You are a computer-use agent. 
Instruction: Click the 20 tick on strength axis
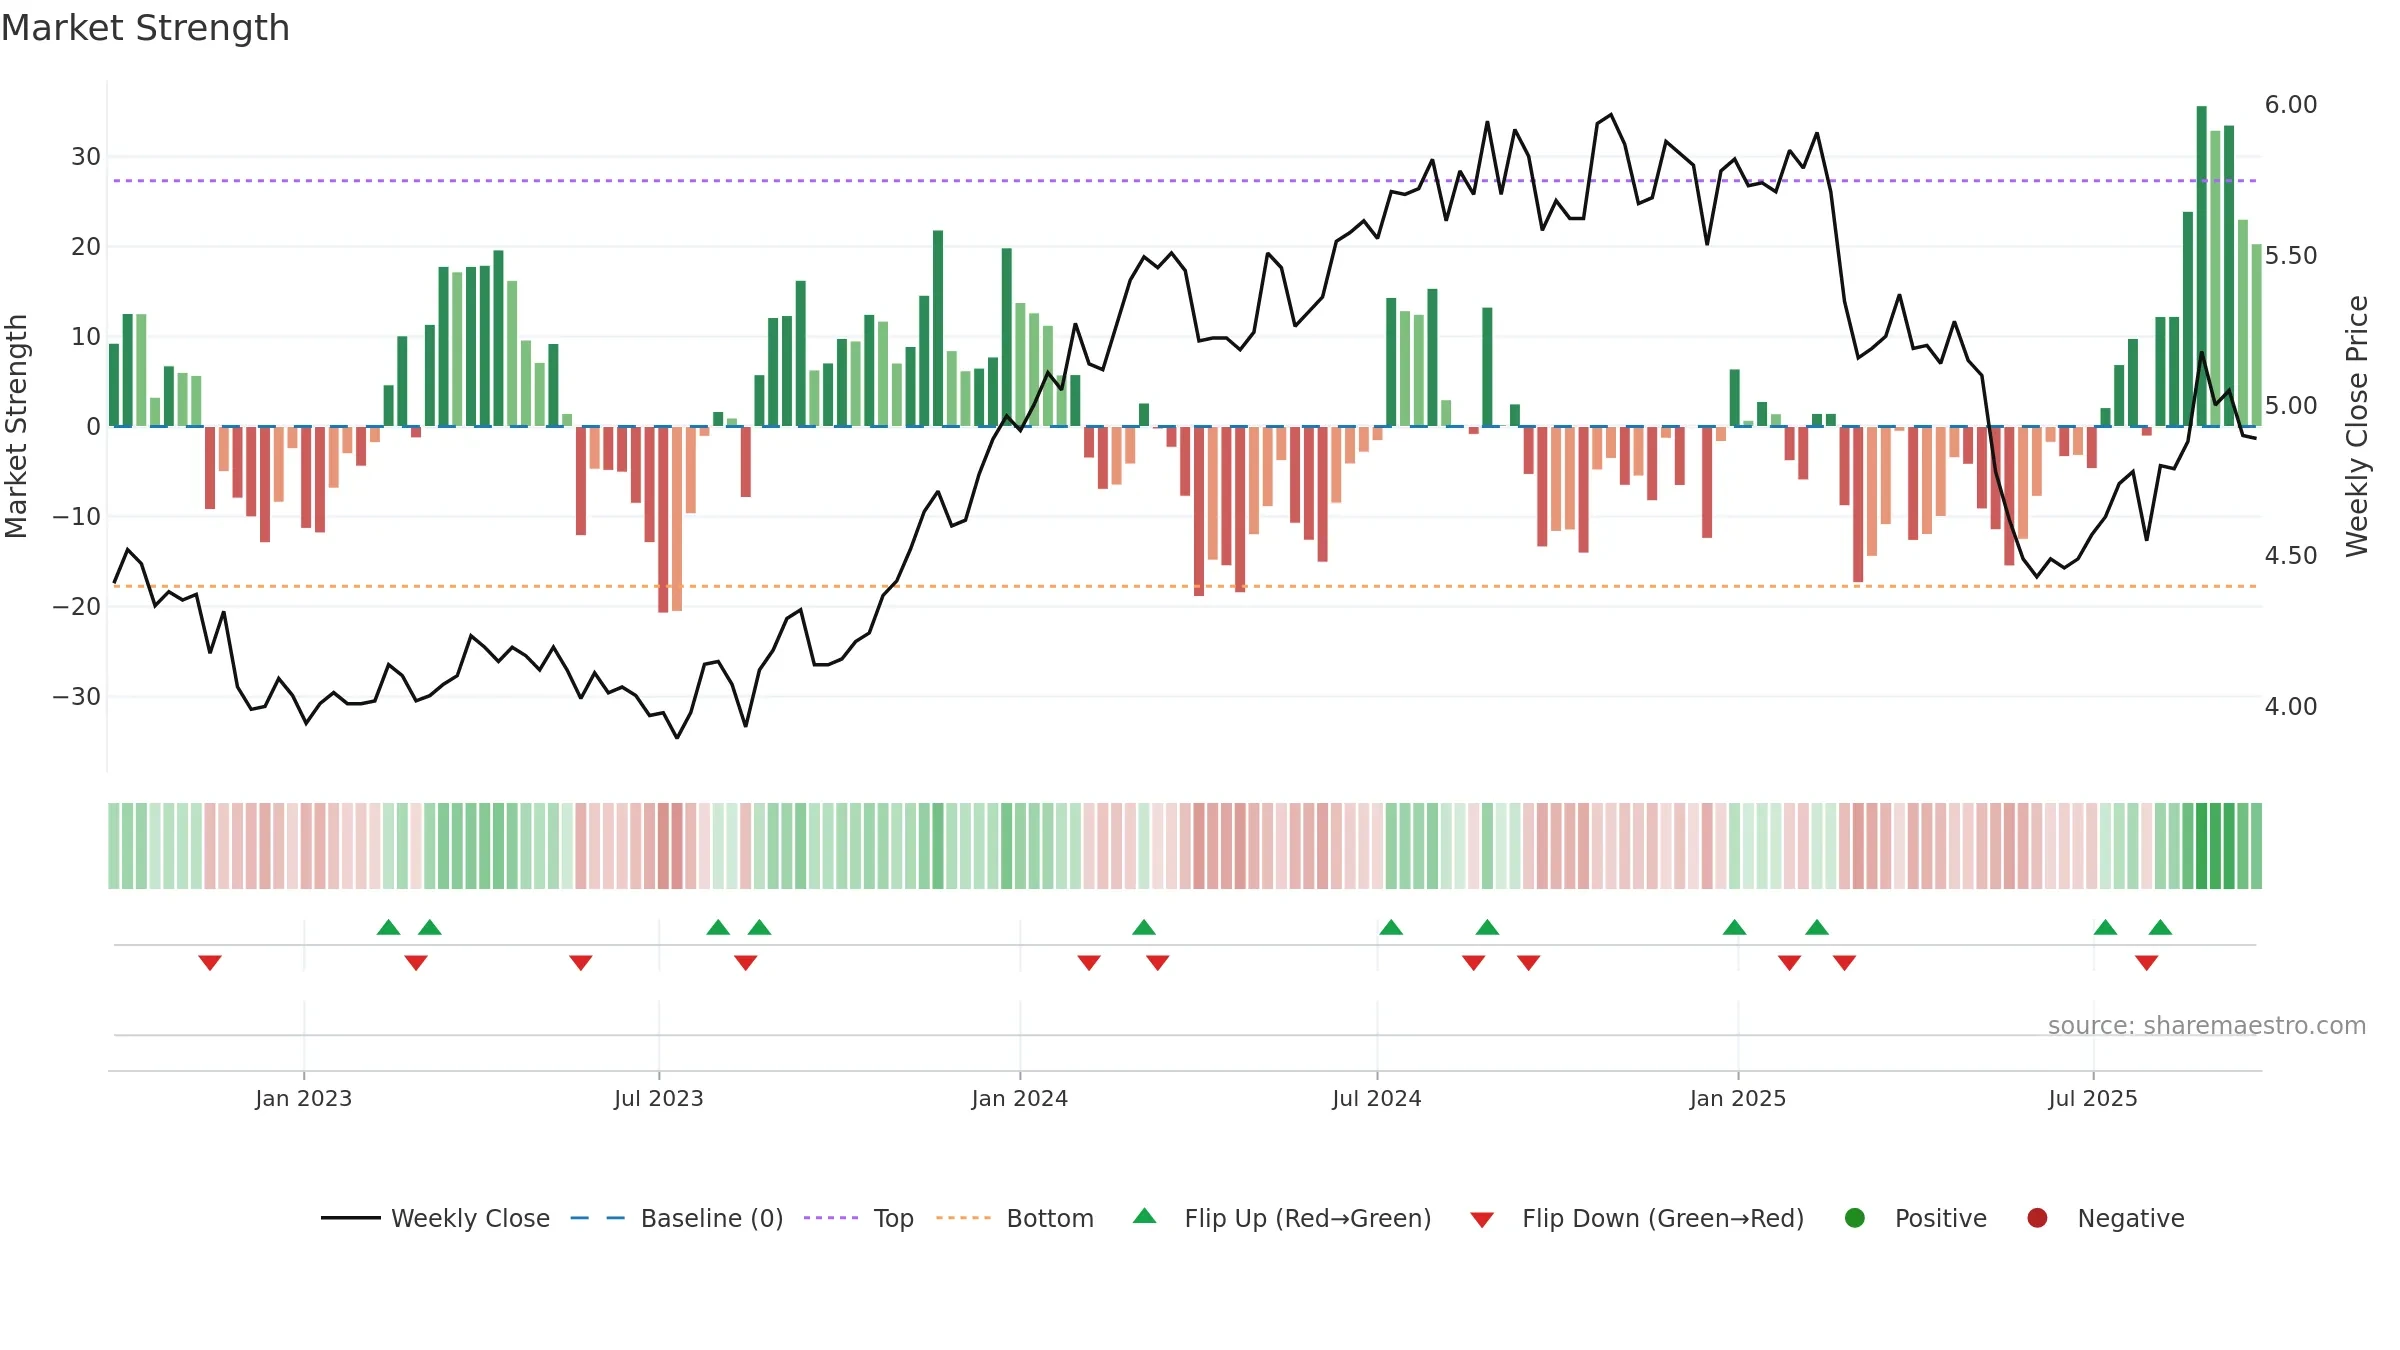click(x=86, y=247)
